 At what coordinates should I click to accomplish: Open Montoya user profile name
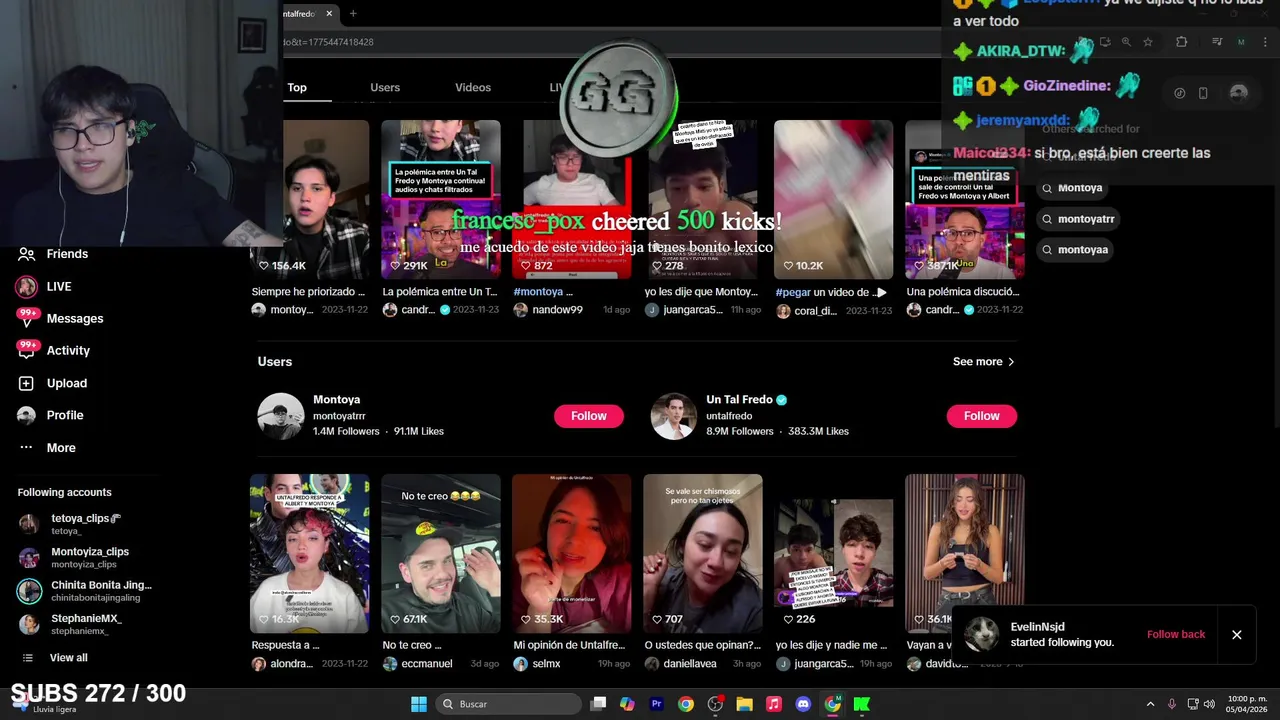pos(336,400)
